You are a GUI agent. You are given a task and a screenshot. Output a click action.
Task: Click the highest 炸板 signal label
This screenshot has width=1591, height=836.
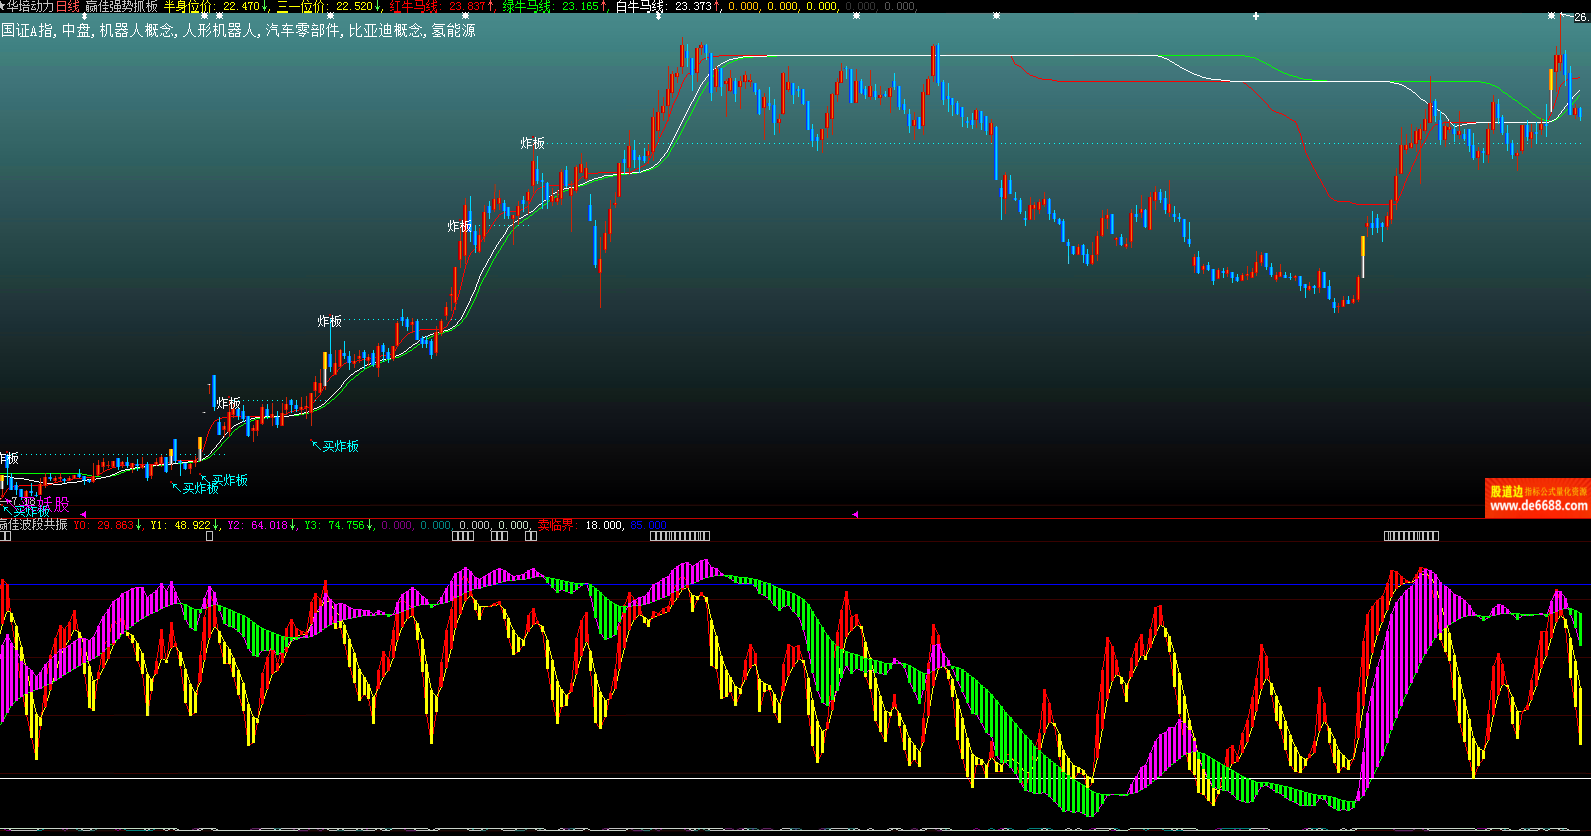coord(532,144)
